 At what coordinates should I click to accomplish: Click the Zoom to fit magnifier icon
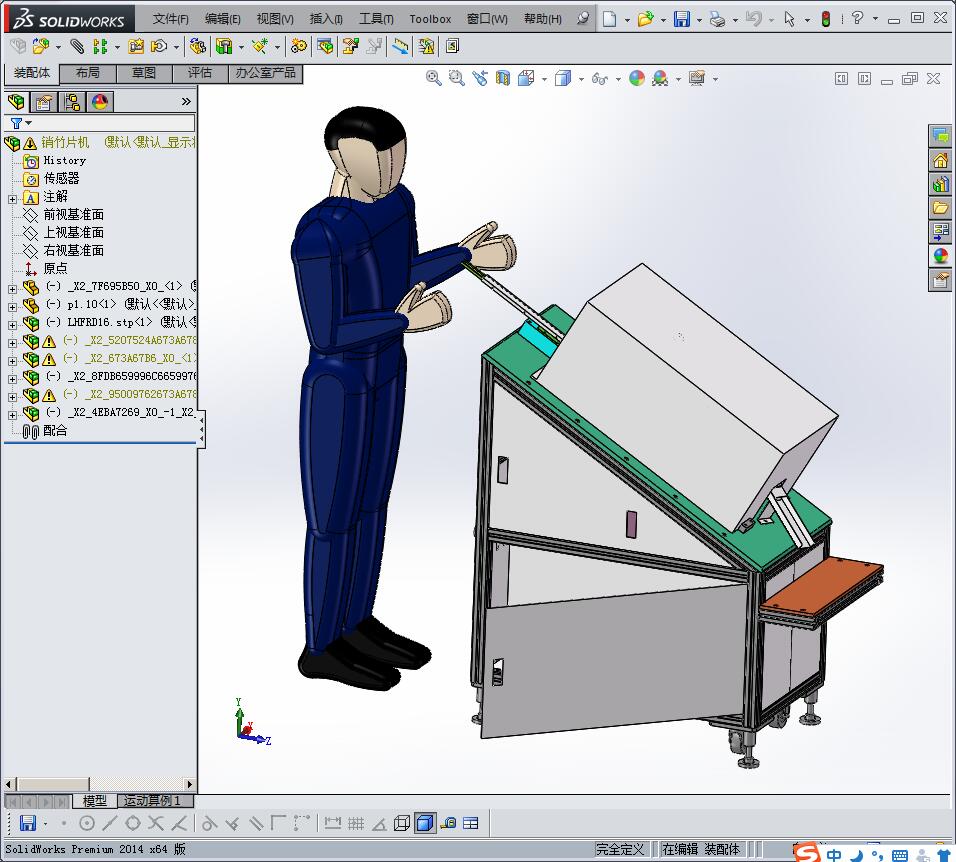(433, 78)
